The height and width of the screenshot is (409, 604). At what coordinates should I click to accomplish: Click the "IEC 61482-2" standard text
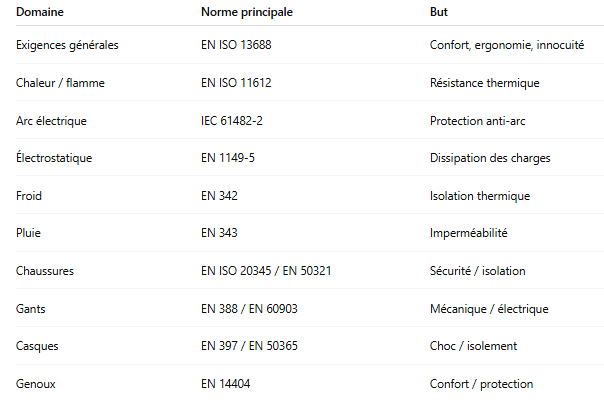tap(232, 121)
